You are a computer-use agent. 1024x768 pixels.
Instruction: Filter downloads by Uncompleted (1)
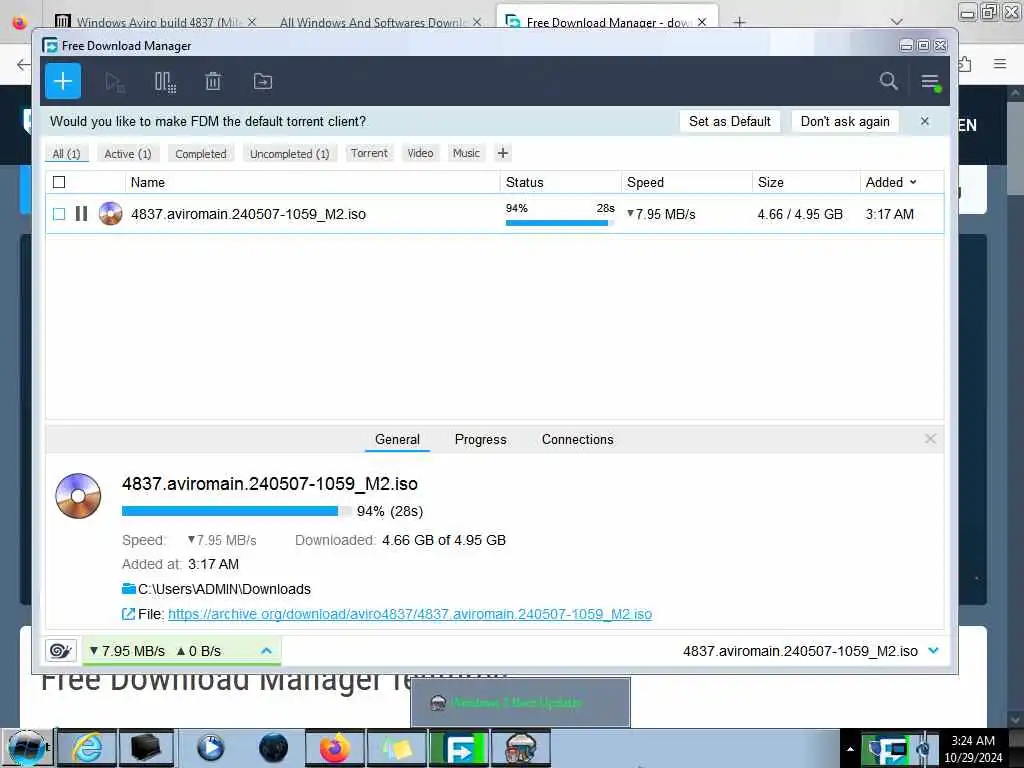point(289,153)
